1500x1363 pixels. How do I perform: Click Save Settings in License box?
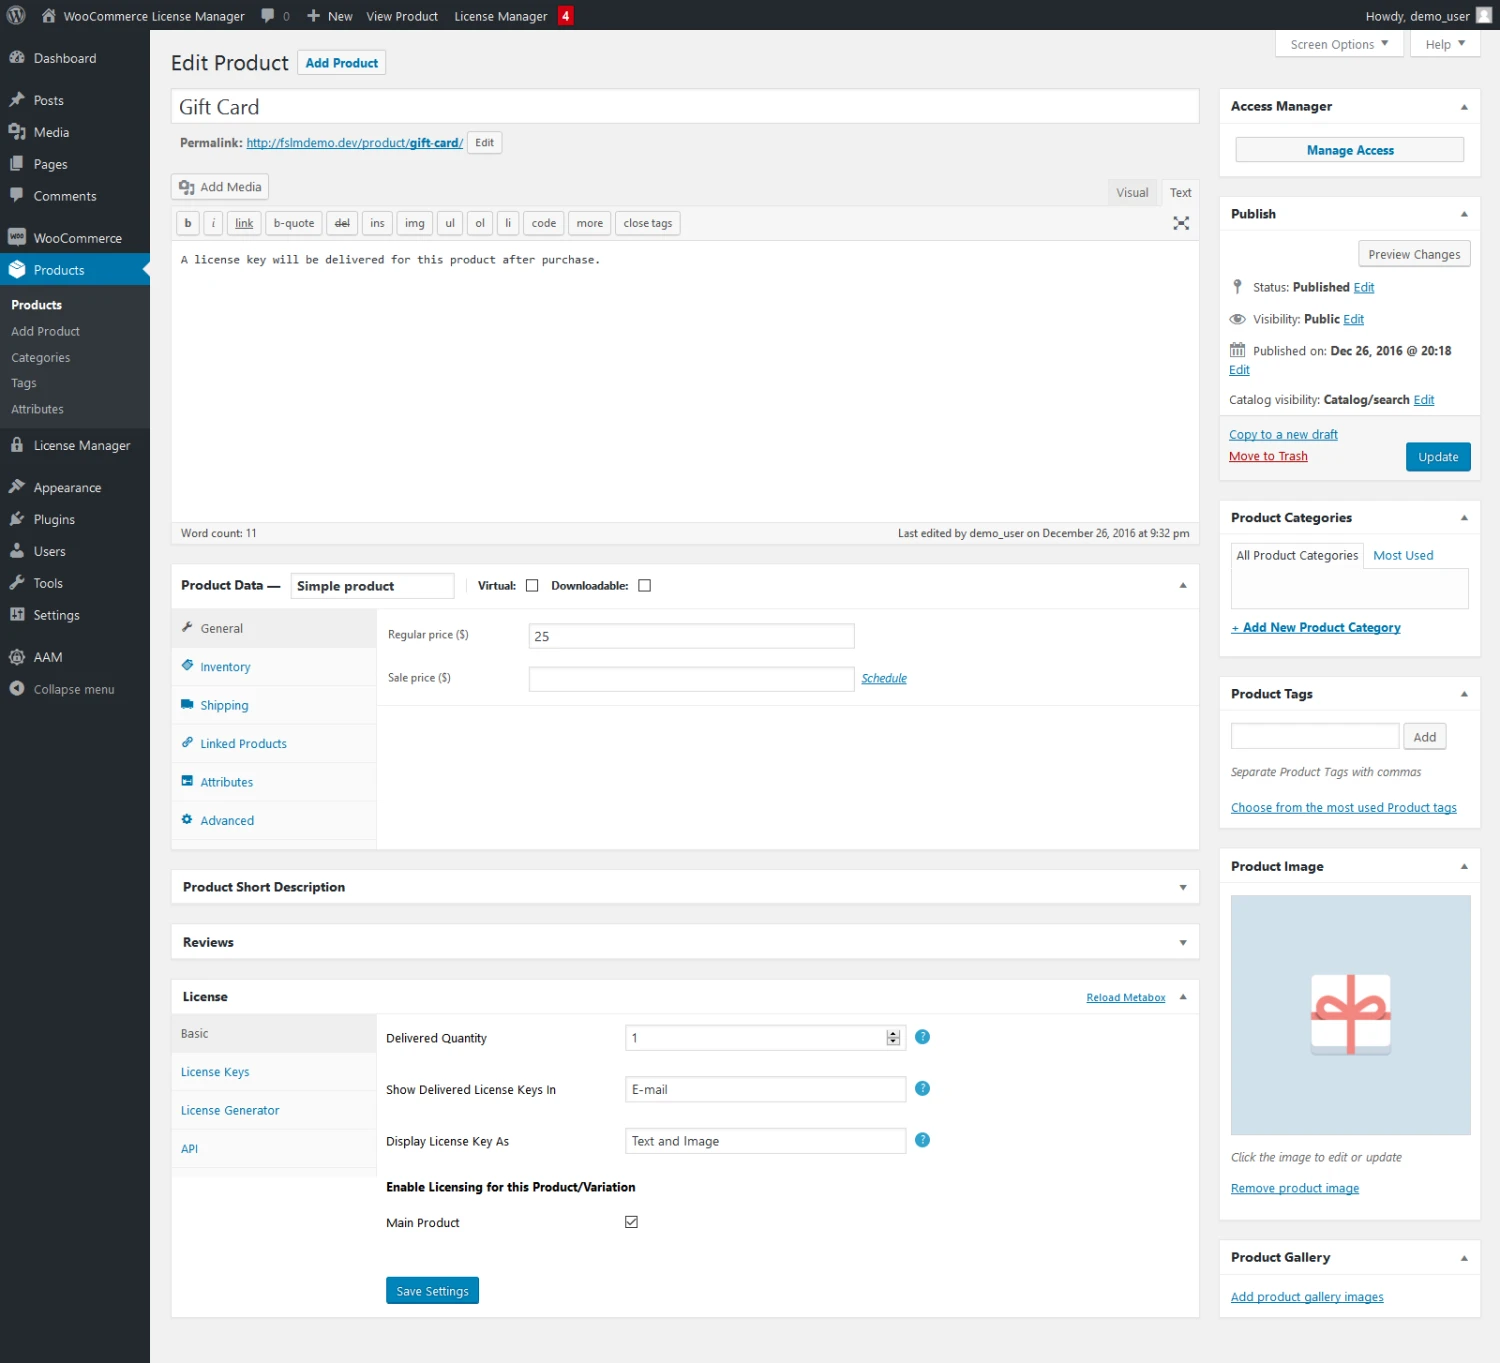(x=432, y=1291)
